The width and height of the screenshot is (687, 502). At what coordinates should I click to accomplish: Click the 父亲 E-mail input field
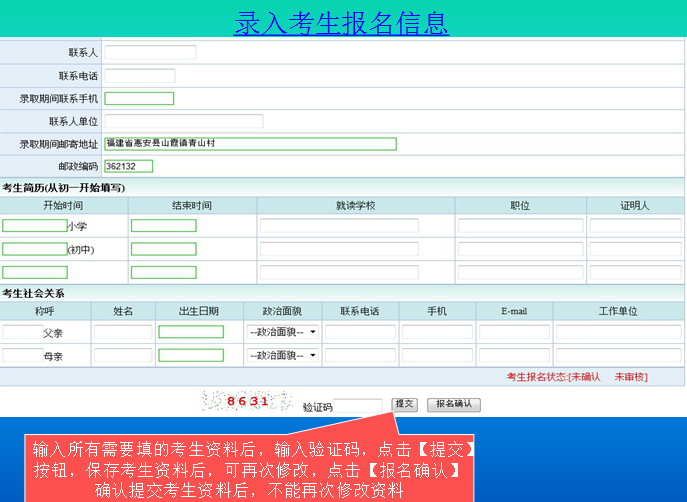[514, 332]
